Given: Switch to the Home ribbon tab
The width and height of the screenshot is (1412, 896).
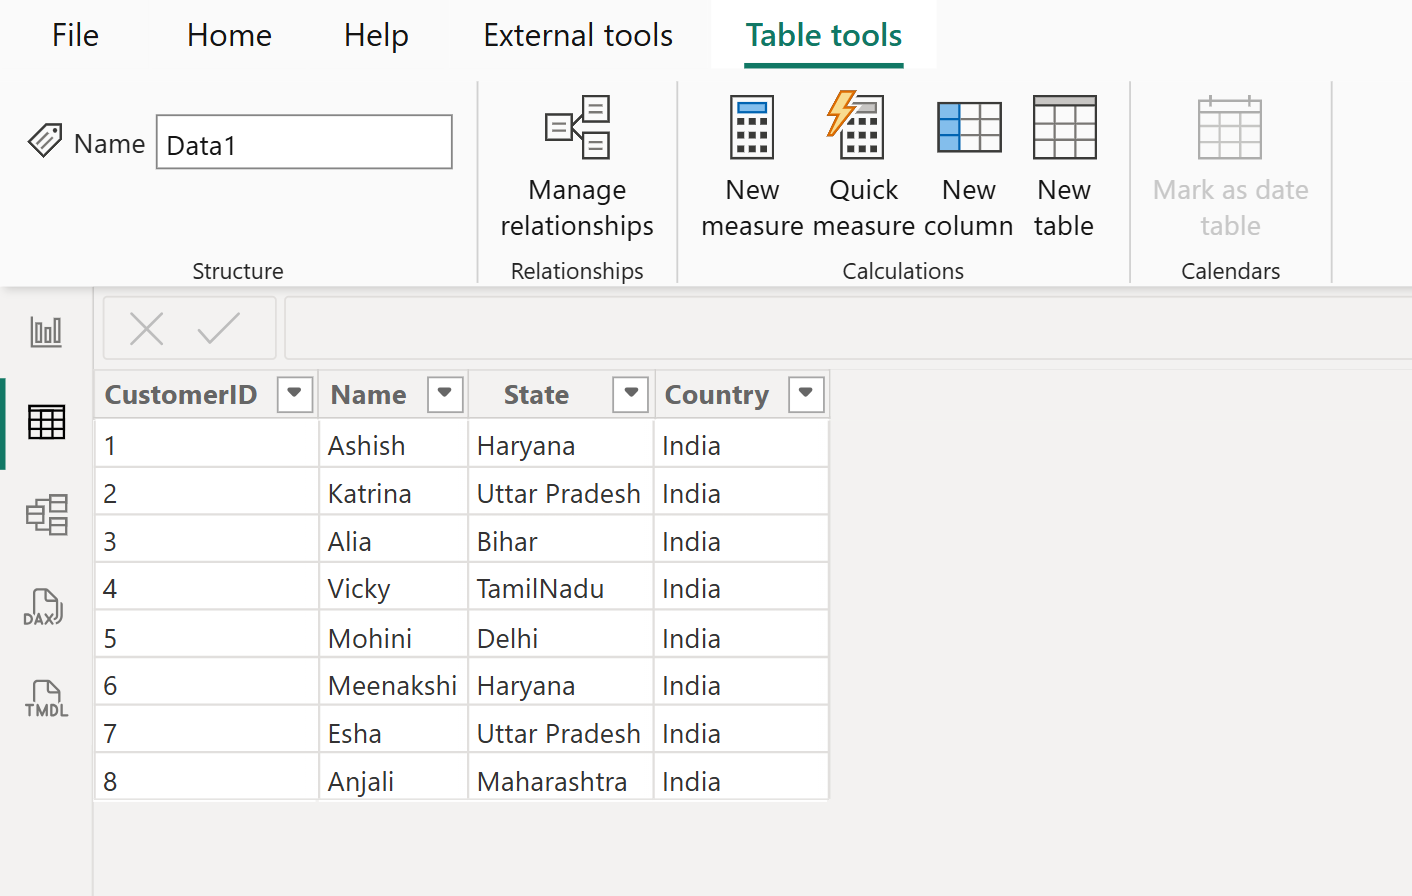Looking at the screenshot, I should [x=228, y=35].
